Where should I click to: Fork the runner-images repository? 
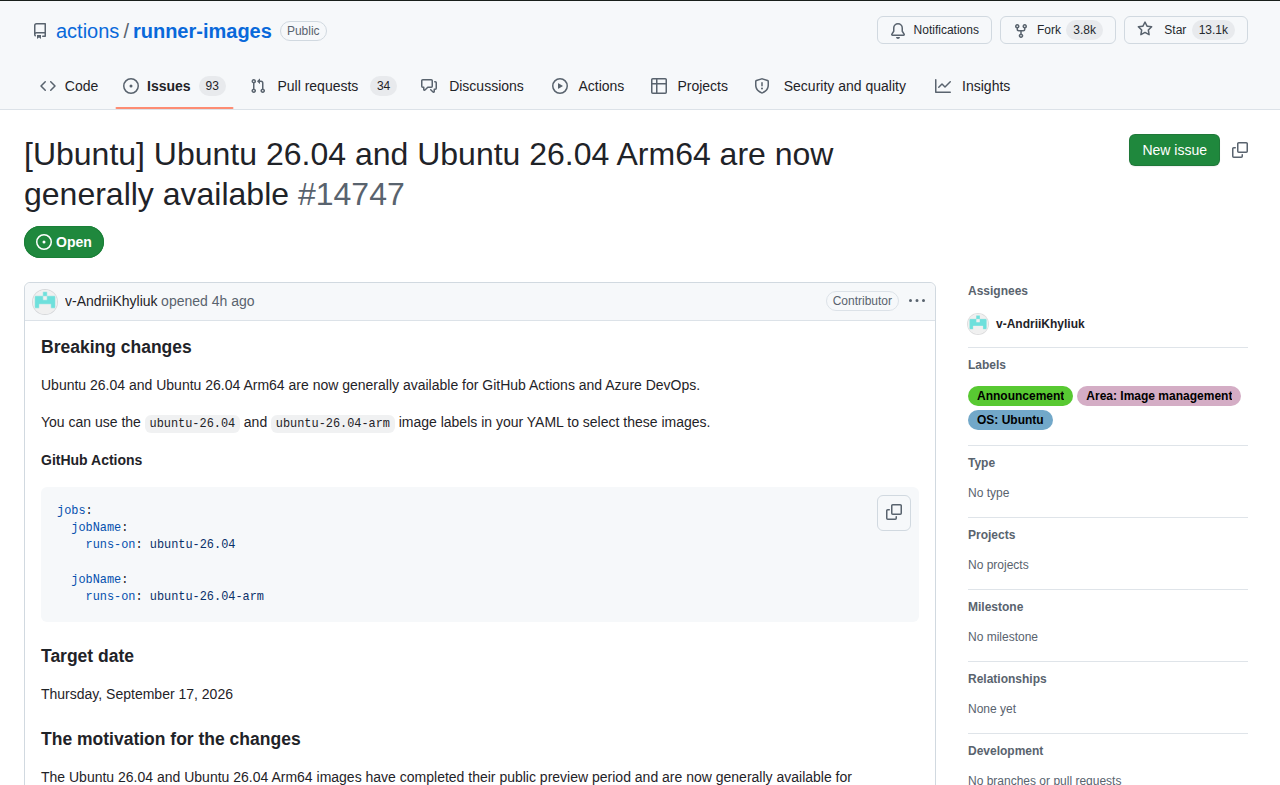pyautogui.click(x=1057, y=30)
